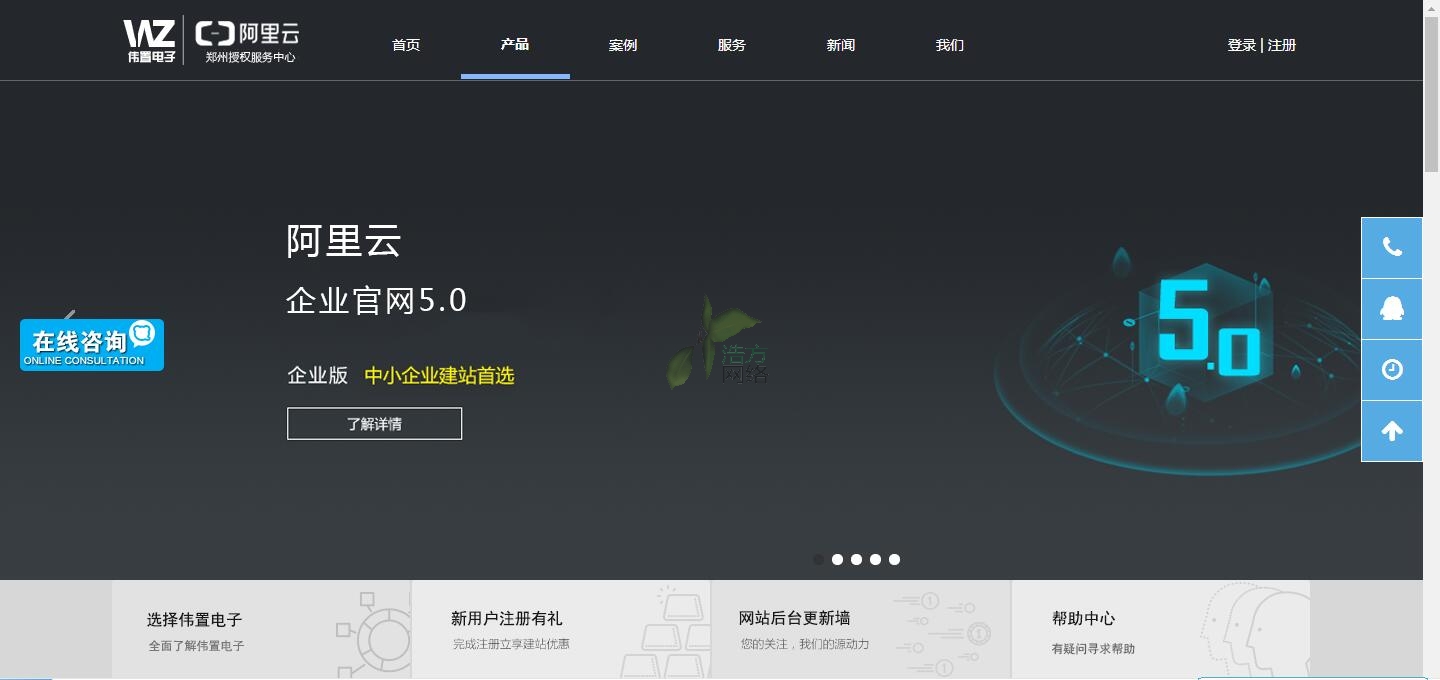The height and width of the screenshot is (680, 1440).
Task: Click the phone contact icon in sidebar
Action: click(x=1391, y=248)
